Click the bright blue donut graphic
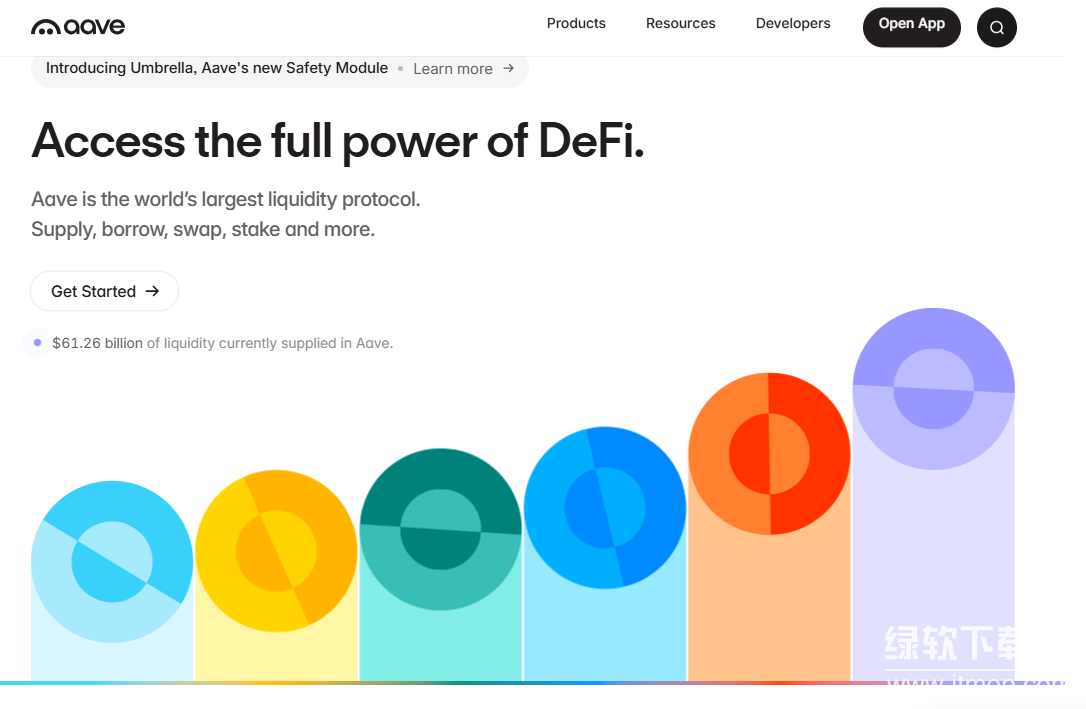 pos(605,507)
